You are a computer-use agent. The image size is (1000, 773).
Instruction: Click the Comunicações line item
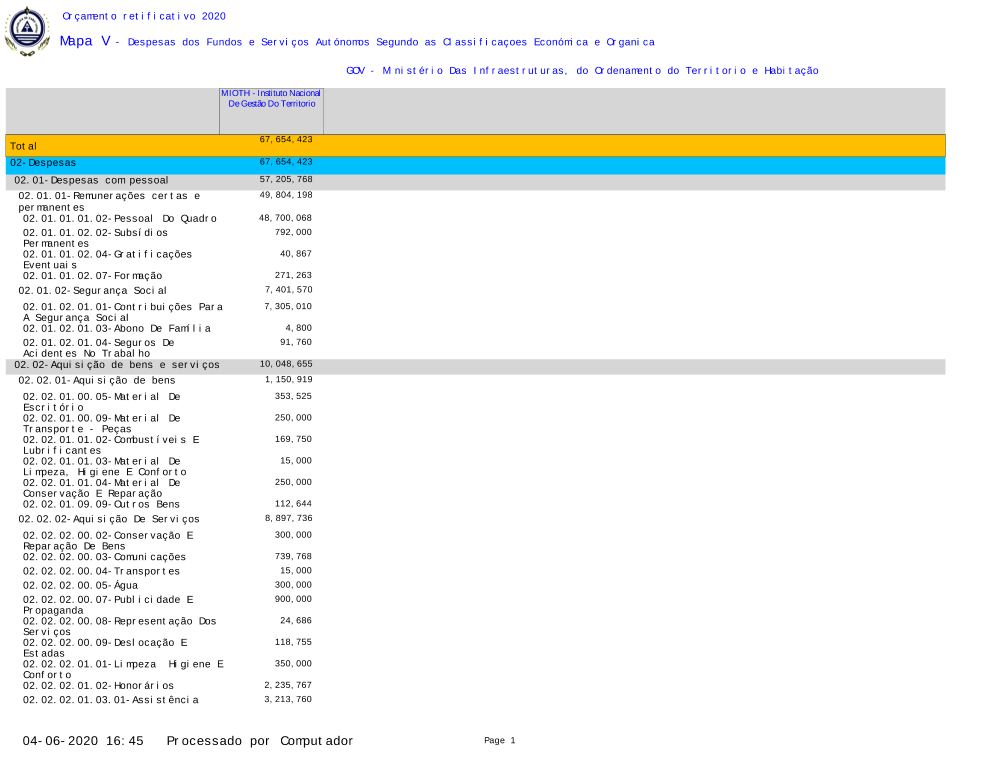point(105,557)
